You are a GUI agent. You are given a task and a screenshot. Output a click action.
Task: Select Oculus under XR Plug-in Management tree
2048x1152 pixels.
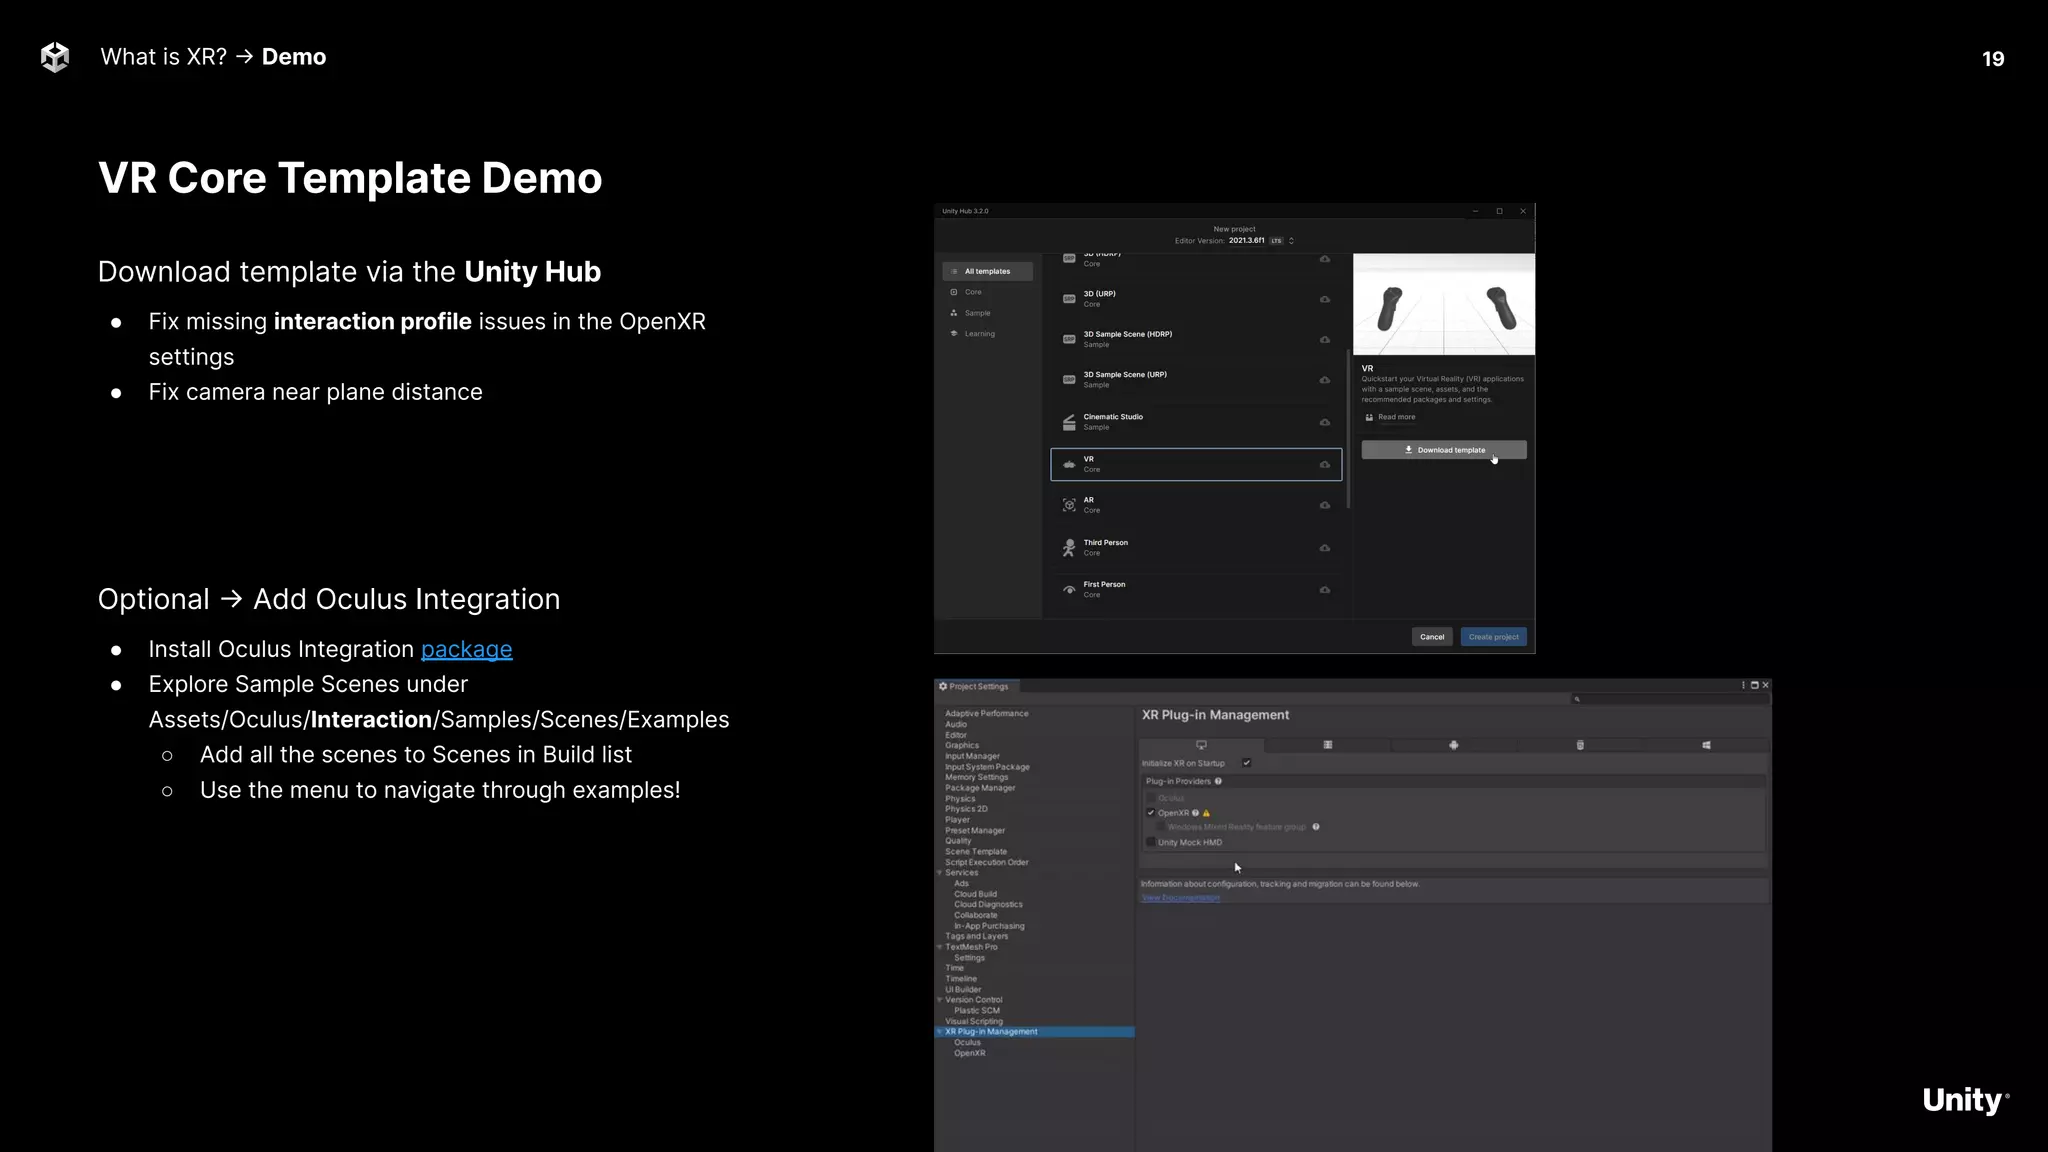point(967,1042)
